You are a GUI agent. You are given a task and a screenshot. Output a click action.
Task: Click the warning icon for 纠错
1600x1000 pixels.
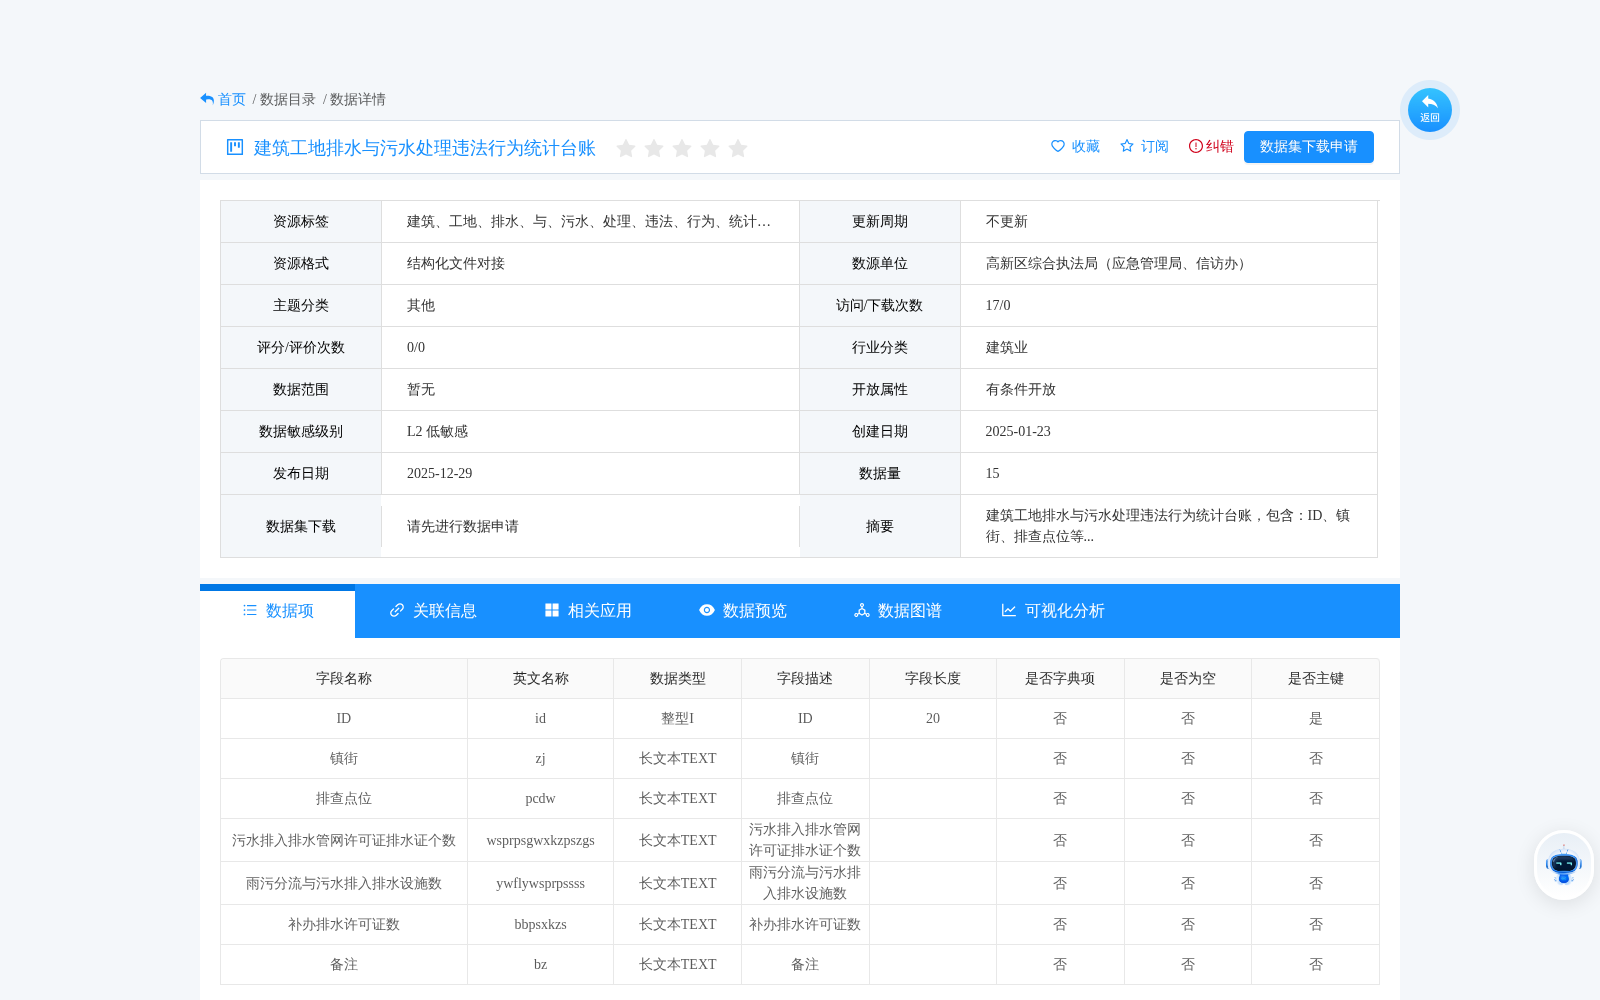pos(1196,146)
